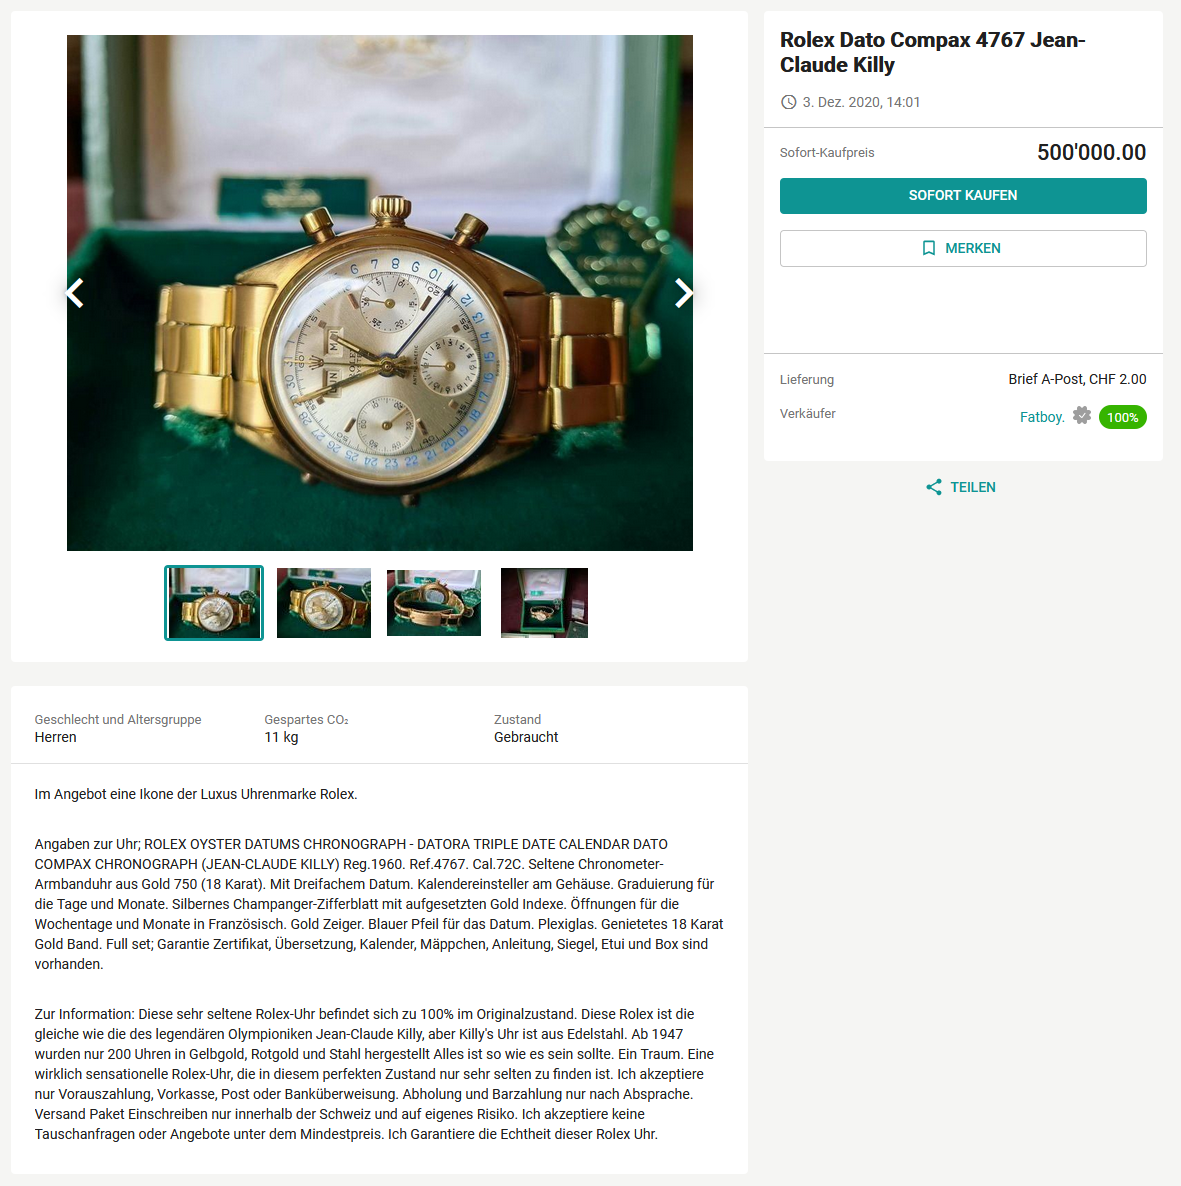
Task: Select the fourth thumbnail with open box
Action: click(x=544, y=603)
